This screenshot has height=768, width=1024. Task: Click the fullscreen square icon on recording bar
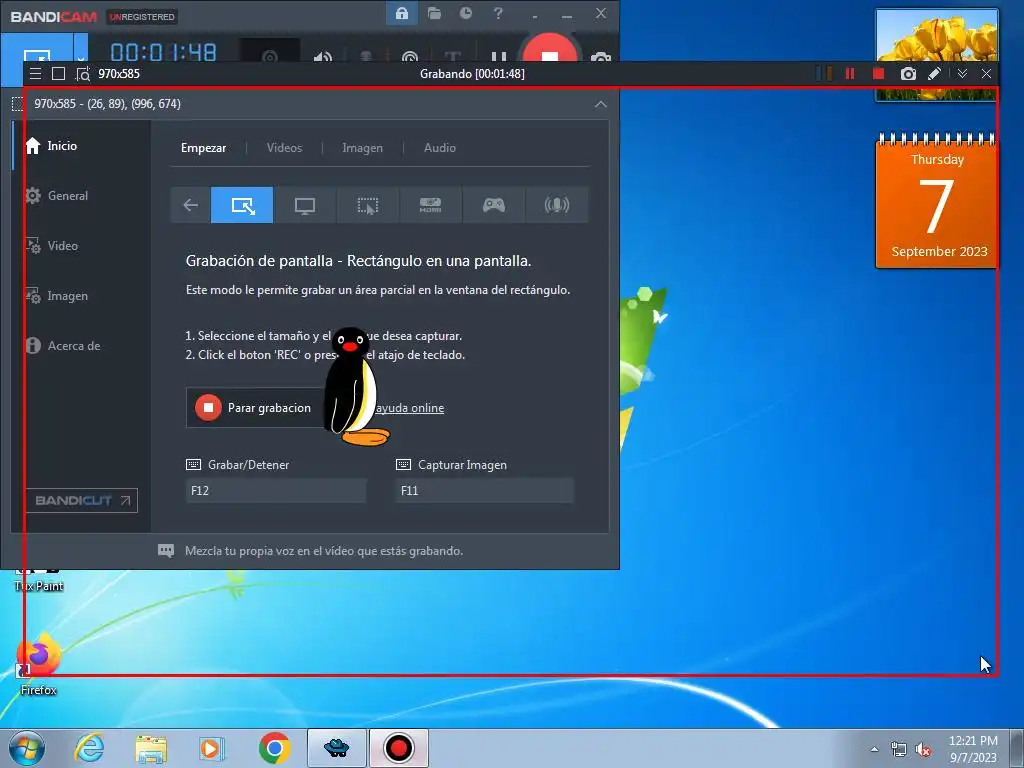pyautogui.click(x=58, y=74)
